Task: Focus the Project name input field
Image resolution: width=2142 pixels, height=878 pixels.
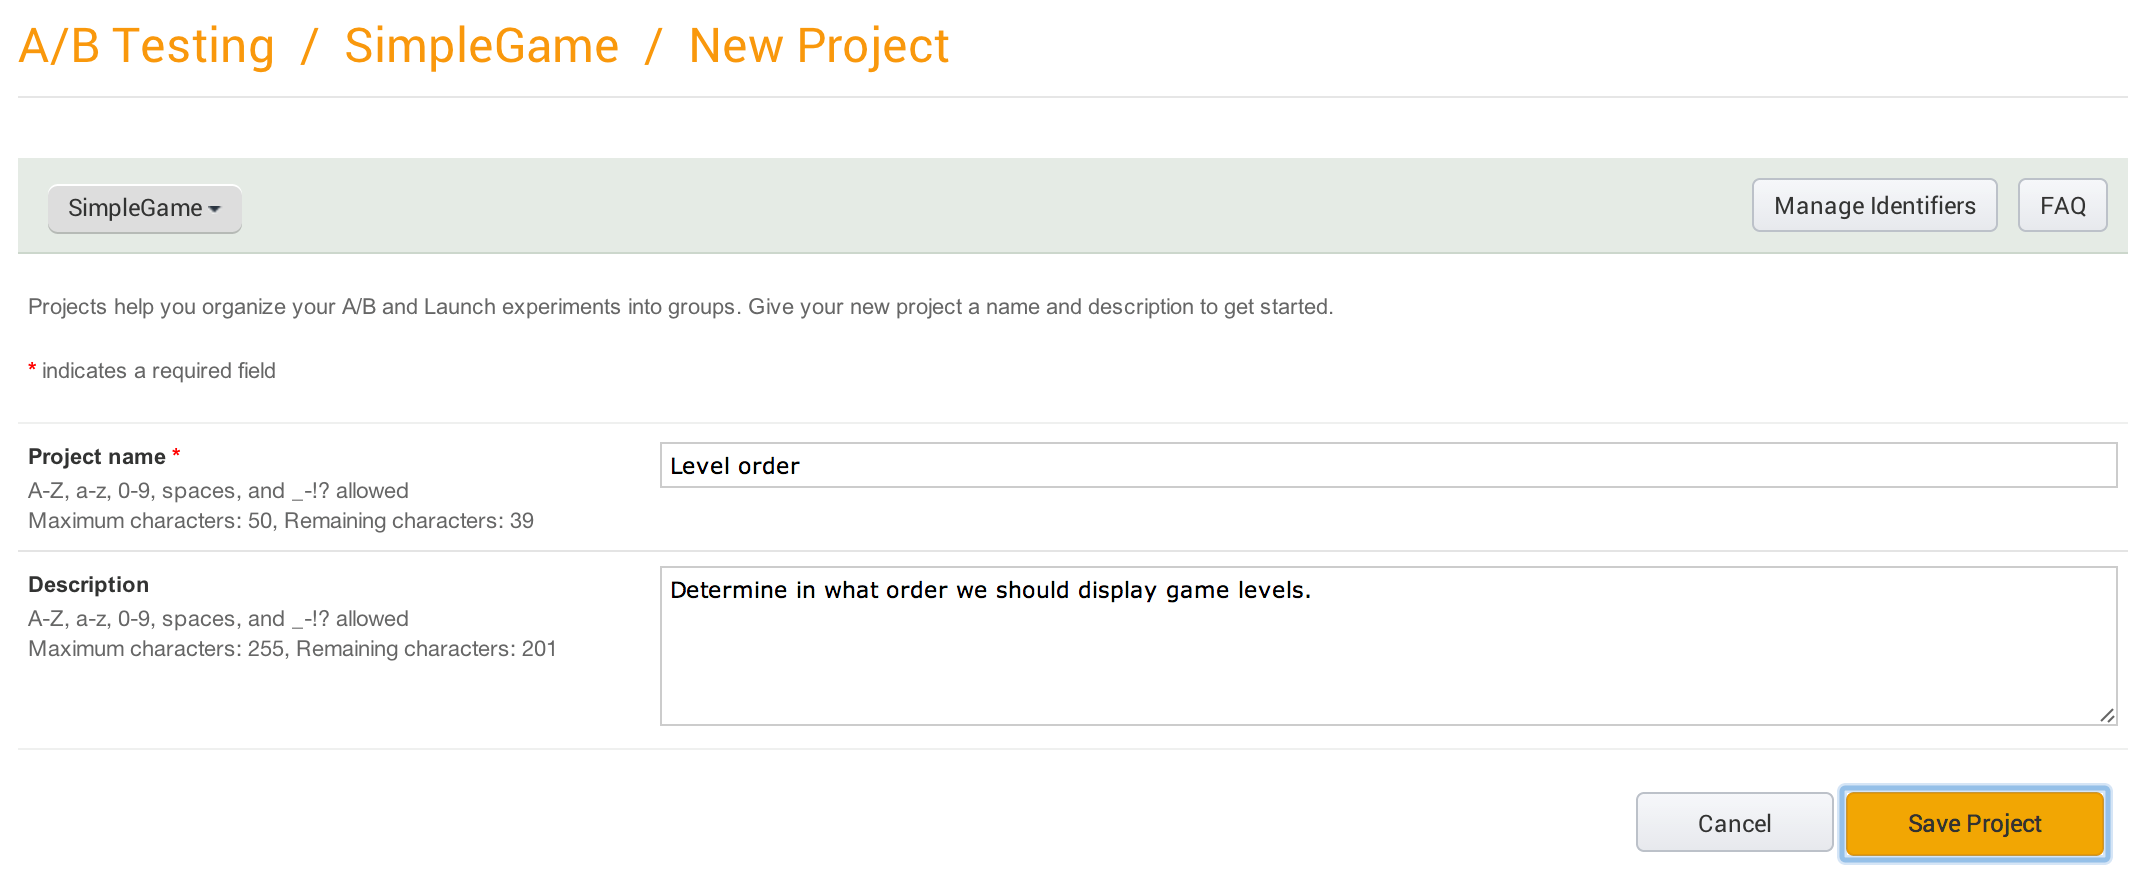Action: pyautogui.click(x=1388, y=466)
